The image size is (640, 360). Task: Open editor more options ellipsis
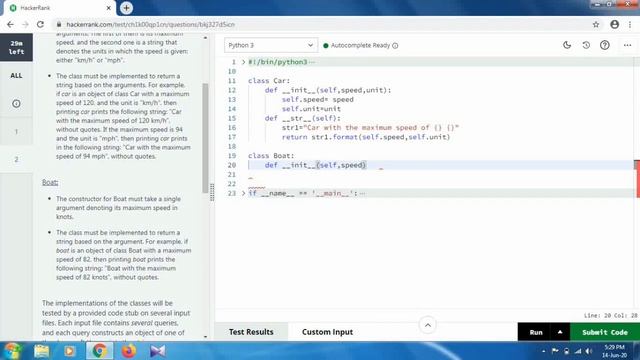point(627,45)
